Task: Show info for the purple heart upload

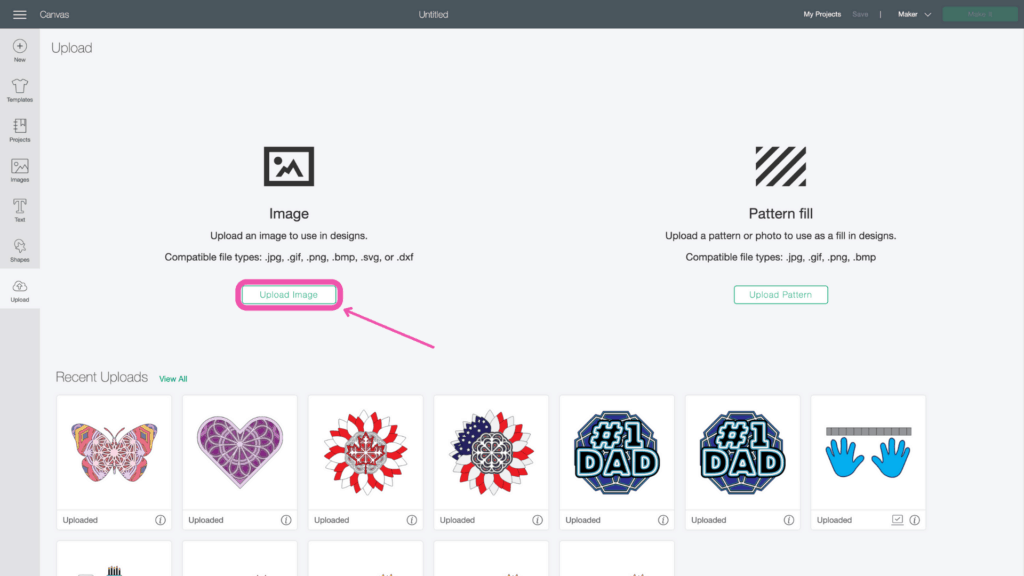Action: pos(286,520)
